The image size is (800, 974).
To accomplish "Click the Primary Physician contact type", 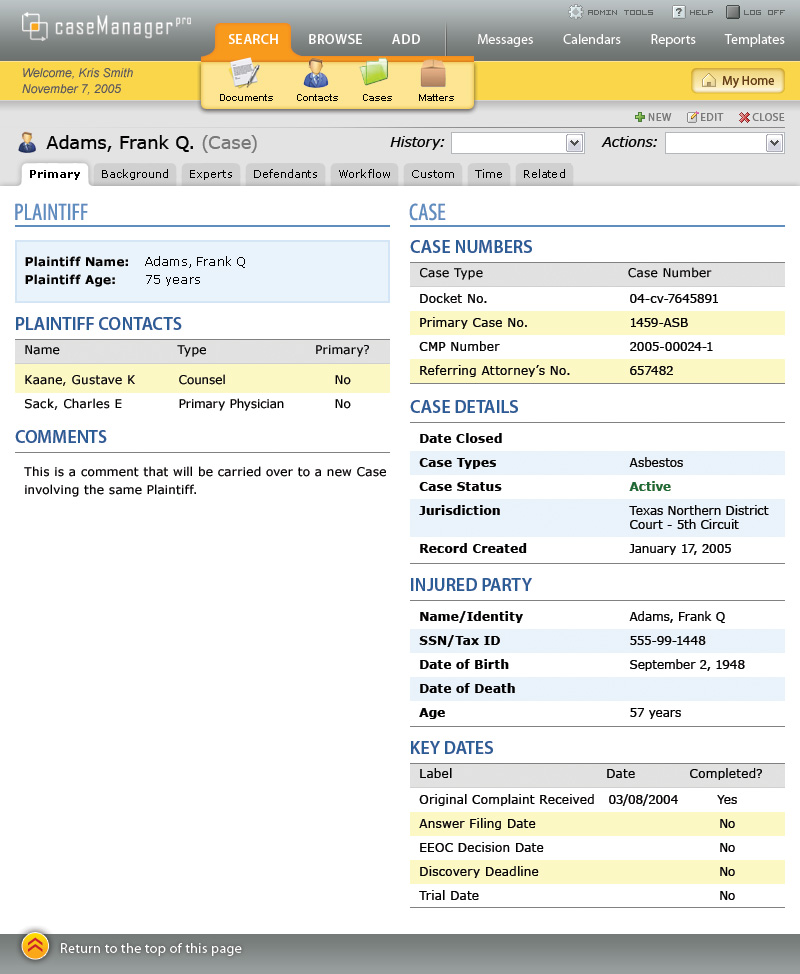I will coord(231,404).
